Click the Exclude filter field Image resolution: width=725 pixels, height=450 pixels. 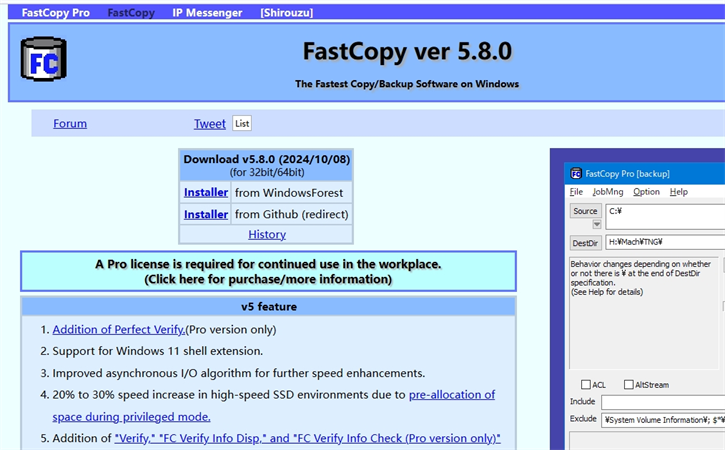click(663, 420)
